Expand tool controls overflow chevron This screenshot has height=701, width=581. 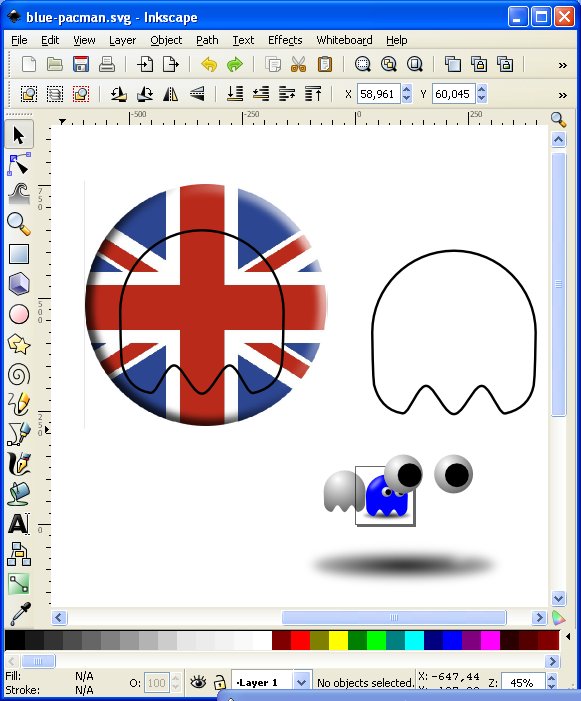(x=563, y=95)
